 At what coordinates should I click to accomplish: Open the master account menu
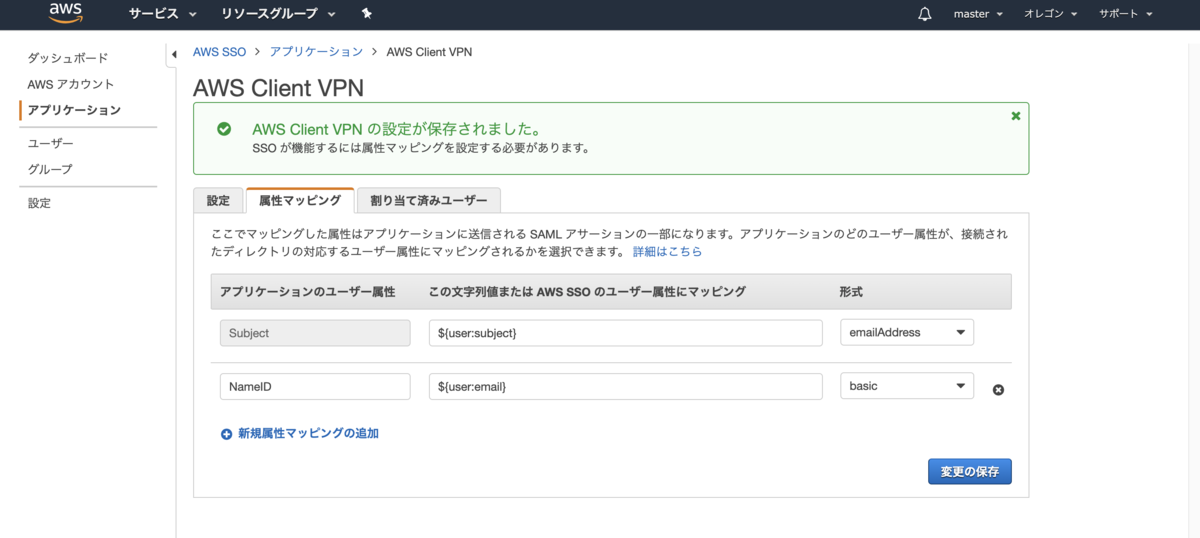[978, 14]
